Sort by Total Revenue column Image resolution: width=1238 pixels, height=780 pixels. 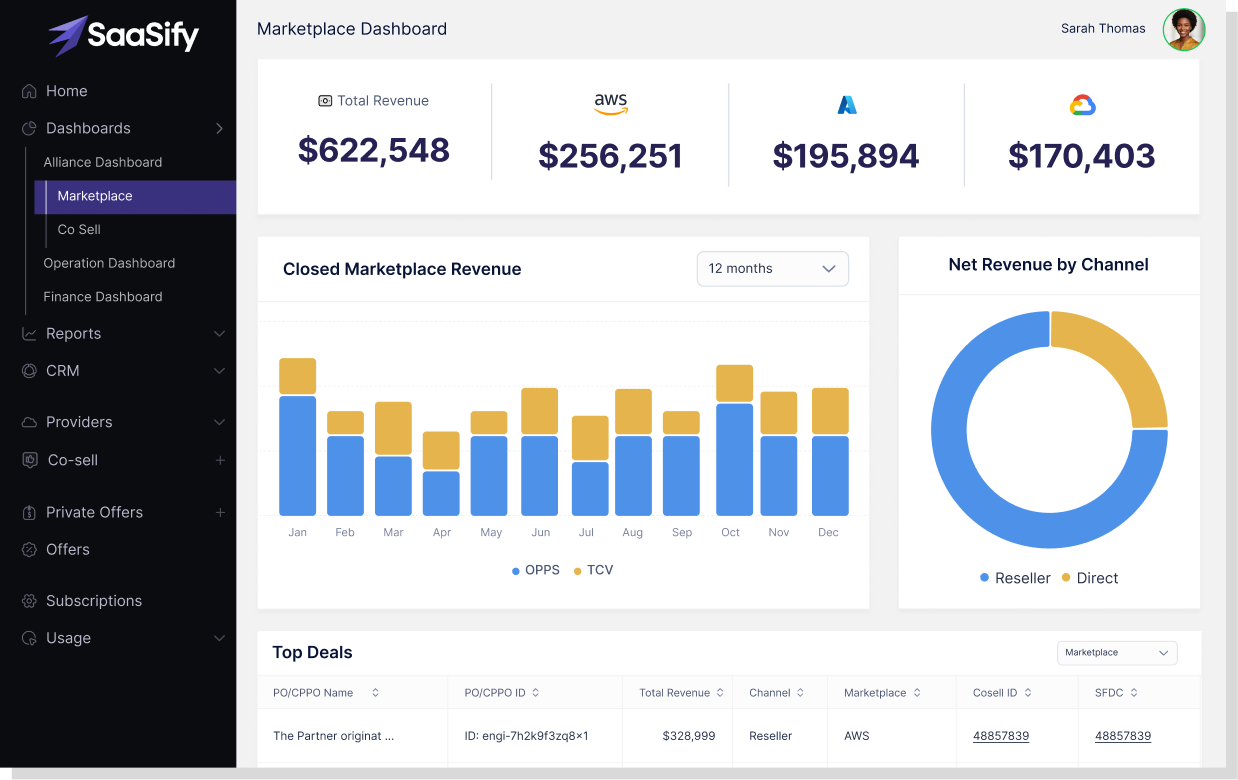[x=720, y=693]
